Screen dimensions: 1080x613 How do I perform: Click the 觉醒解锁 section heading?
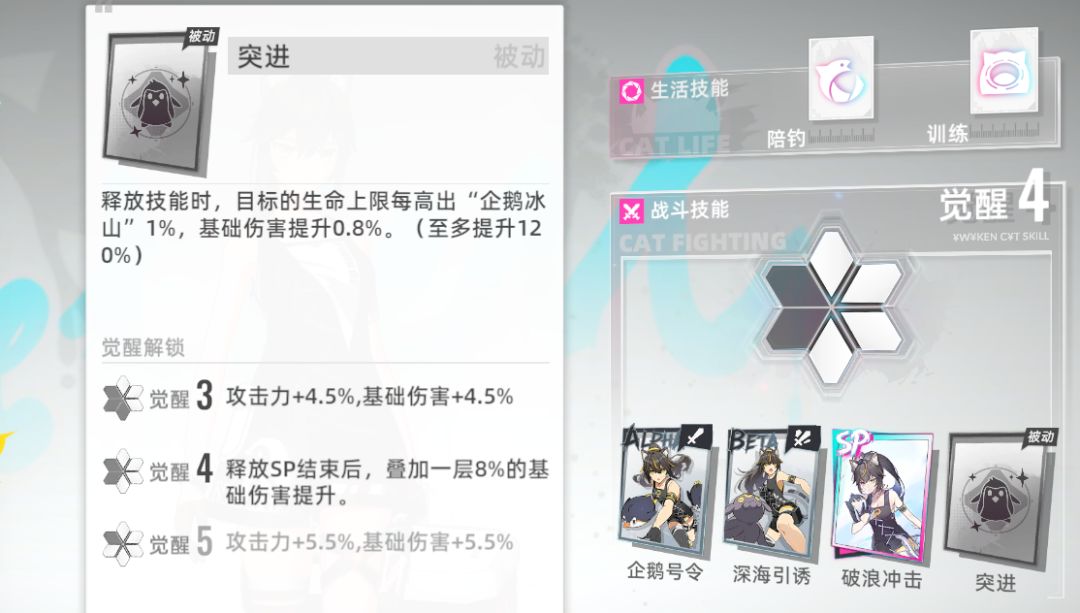click(143, 348)
